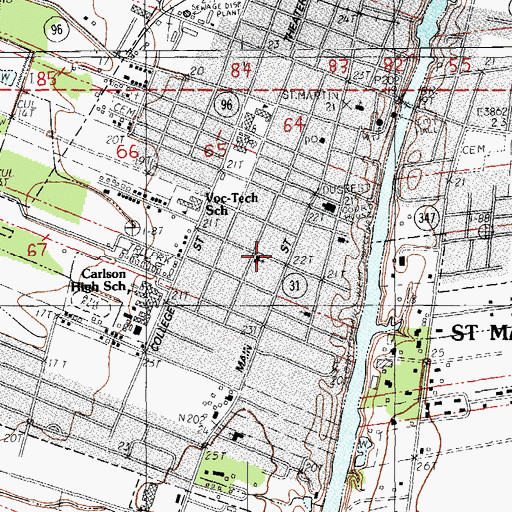Click the '26T' elevation label

427,466
